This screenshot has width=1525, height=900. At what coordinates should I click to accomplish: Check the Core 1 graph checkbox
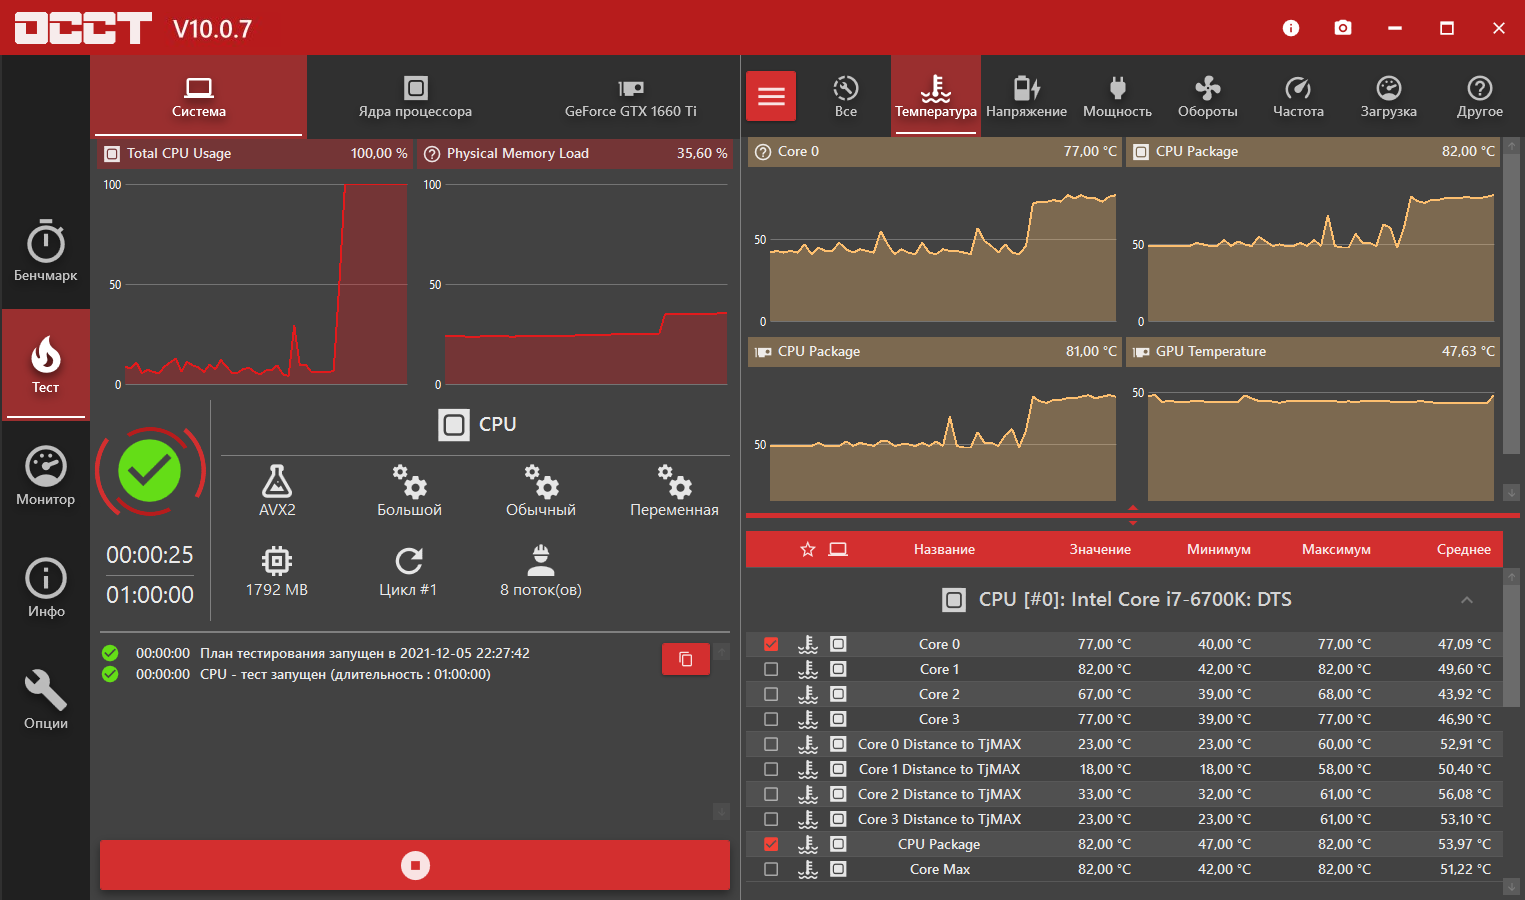point(771,669)
